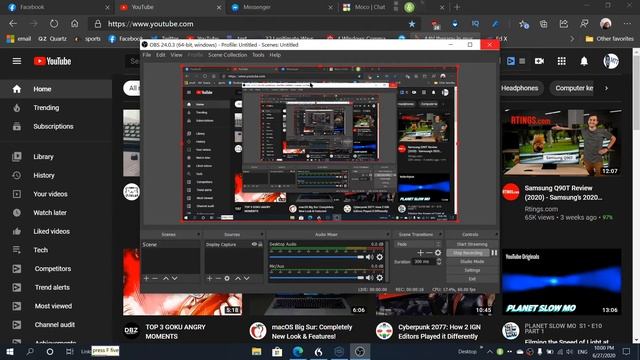Expand the favorites bar overflow chevron
The width and height of the screenshot is (640, 360).
(572, 39)
